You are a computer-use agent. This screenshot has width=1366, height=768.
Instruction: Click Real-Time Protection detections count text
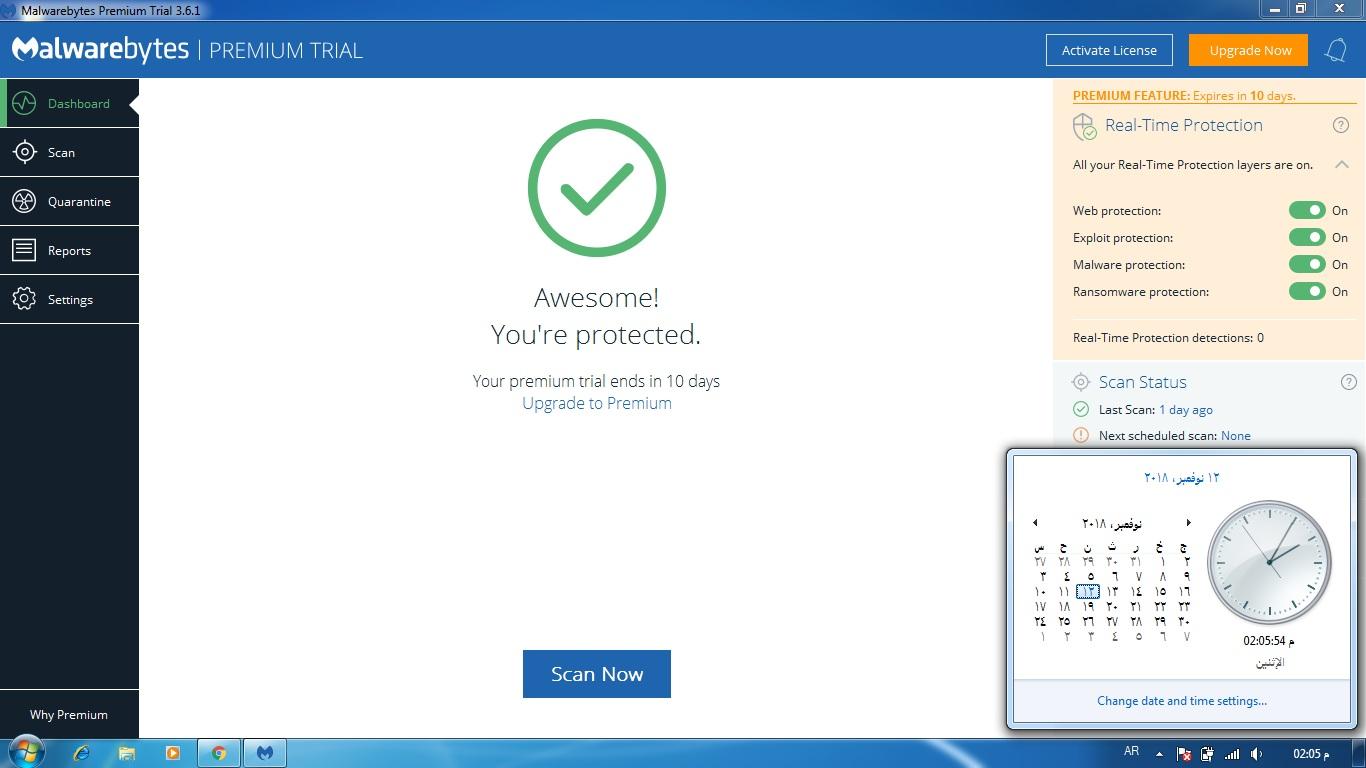(1168, 337)
